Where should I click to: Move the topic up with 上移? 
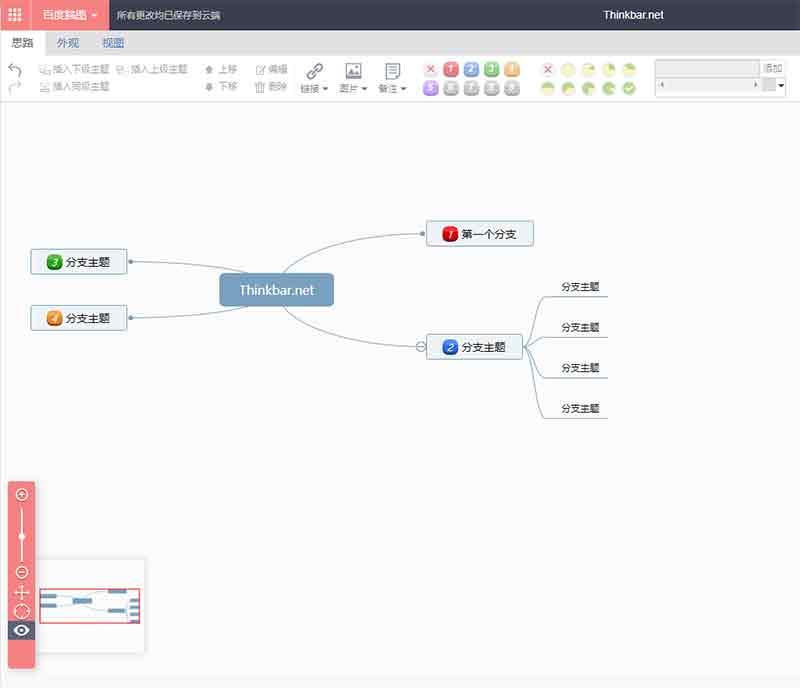[x=221, y=69]
